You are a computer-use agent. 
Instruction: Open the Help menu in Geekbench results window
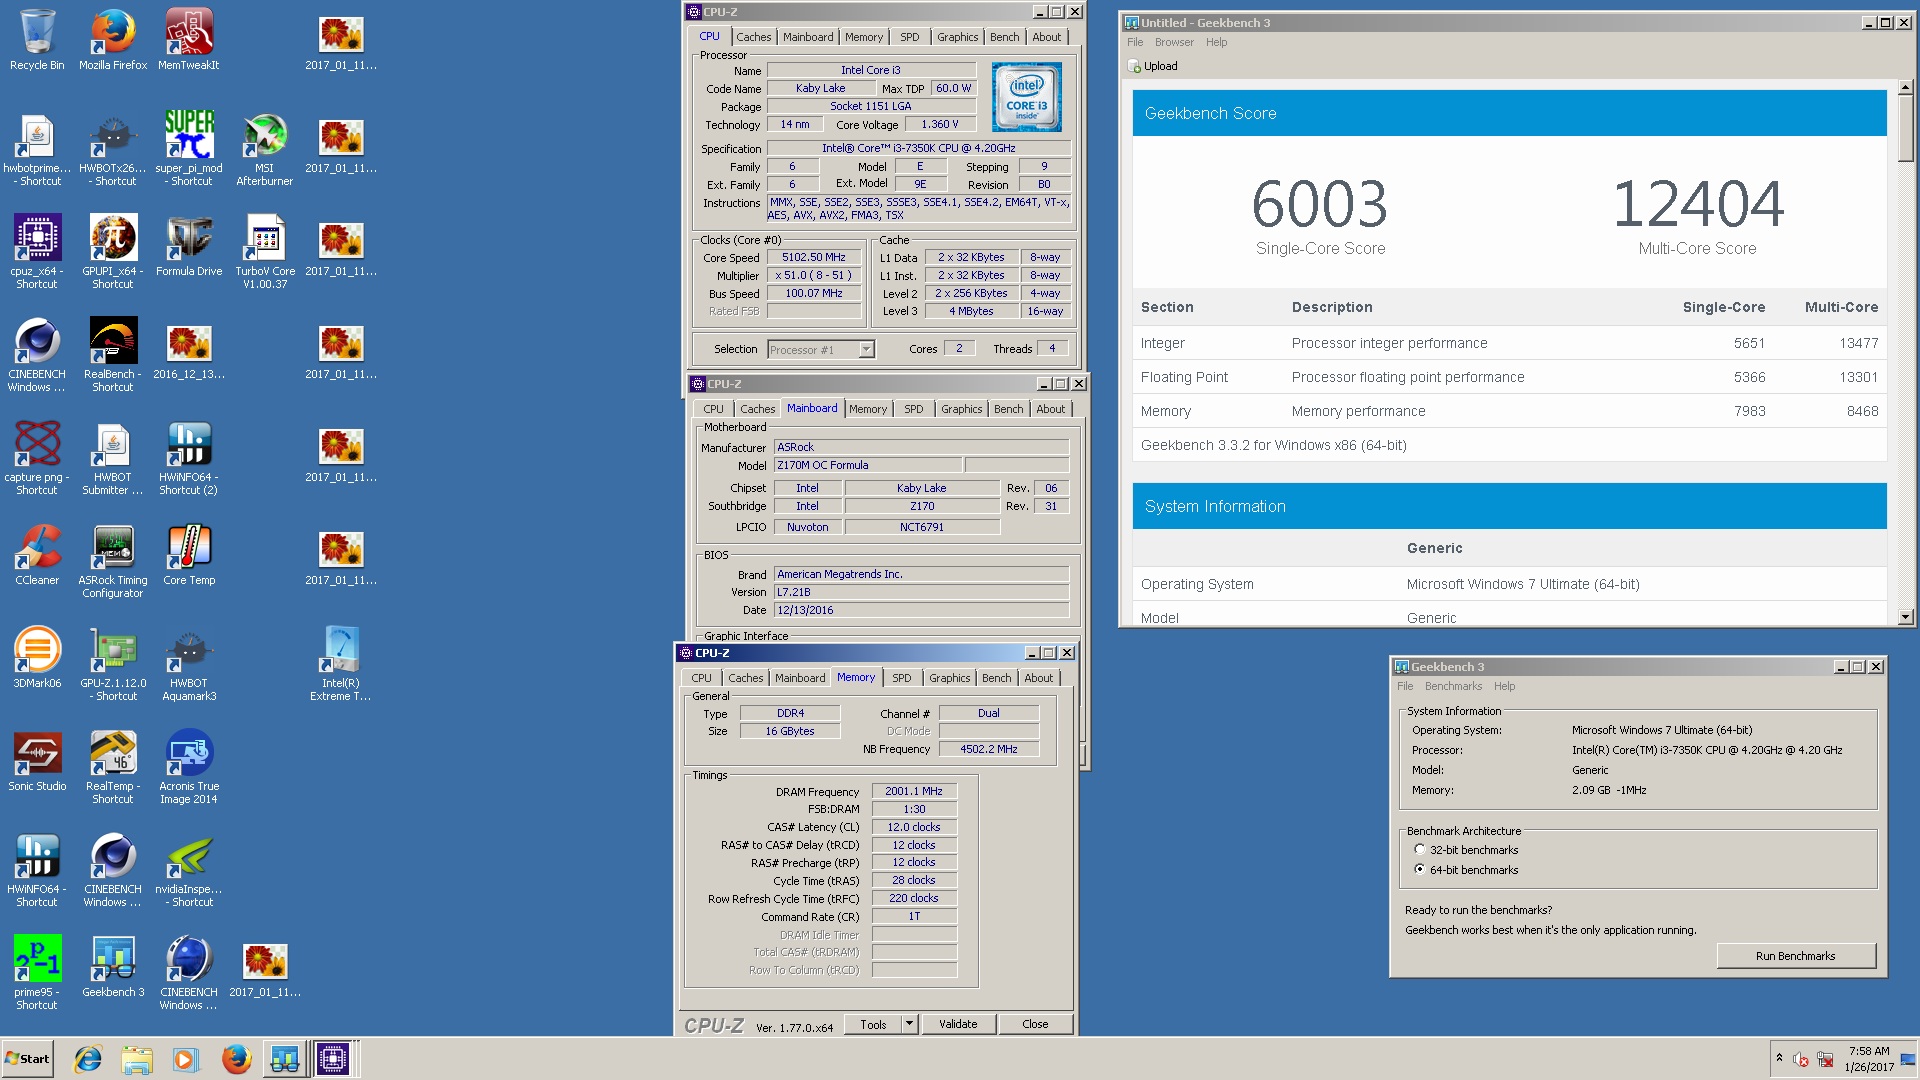1216,42
